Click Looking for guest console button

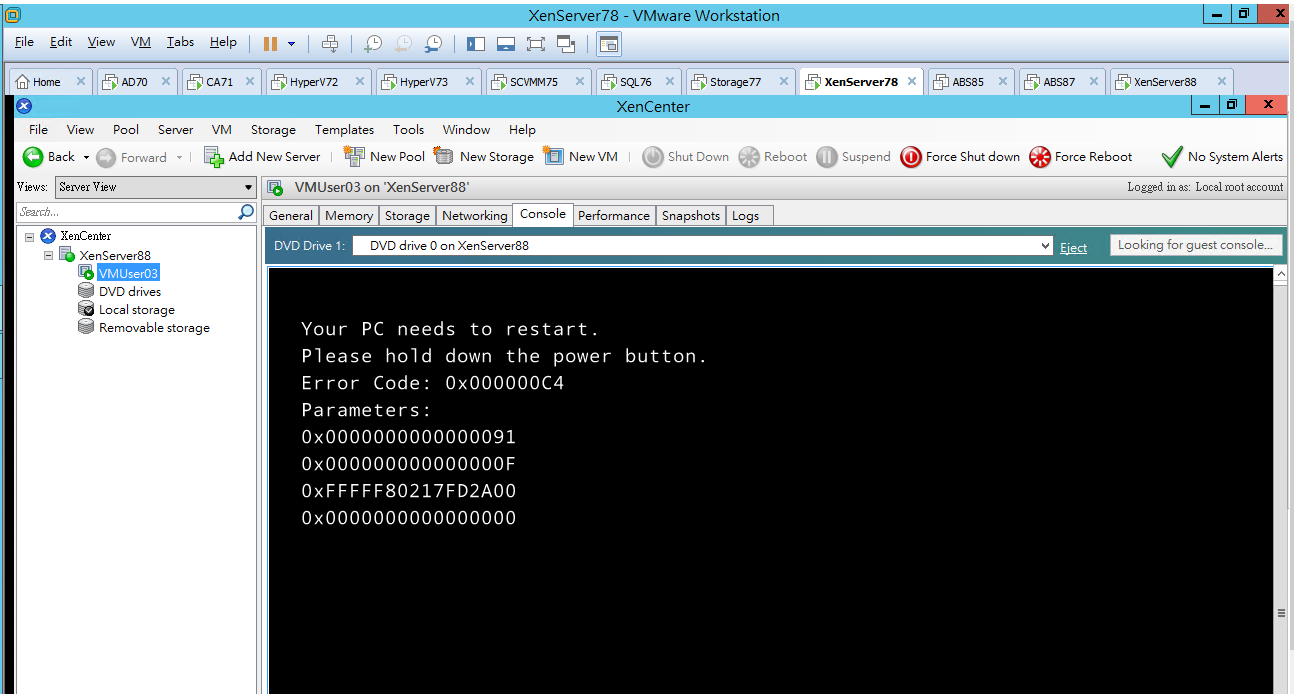click(x=1195, y=245)
